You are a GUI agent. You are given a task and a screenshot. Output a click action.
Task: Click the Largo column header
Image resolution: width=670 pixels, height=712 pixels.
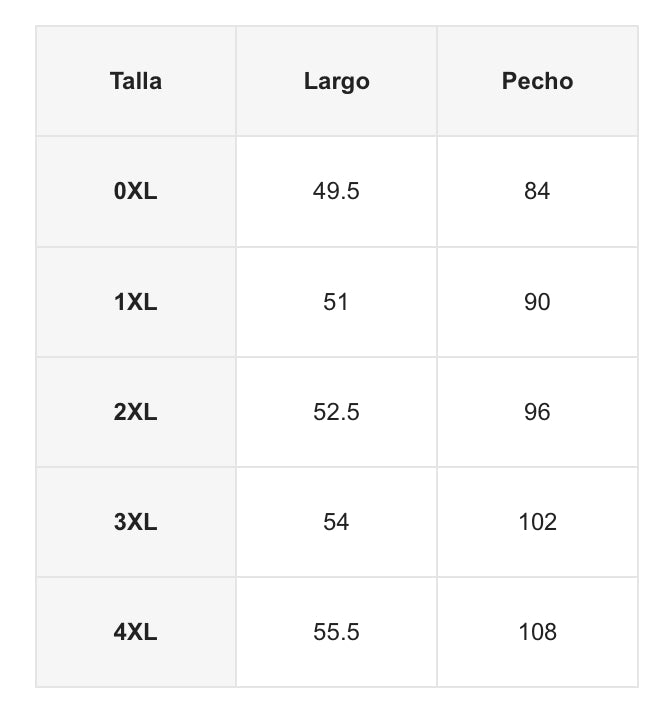[336, 81]
